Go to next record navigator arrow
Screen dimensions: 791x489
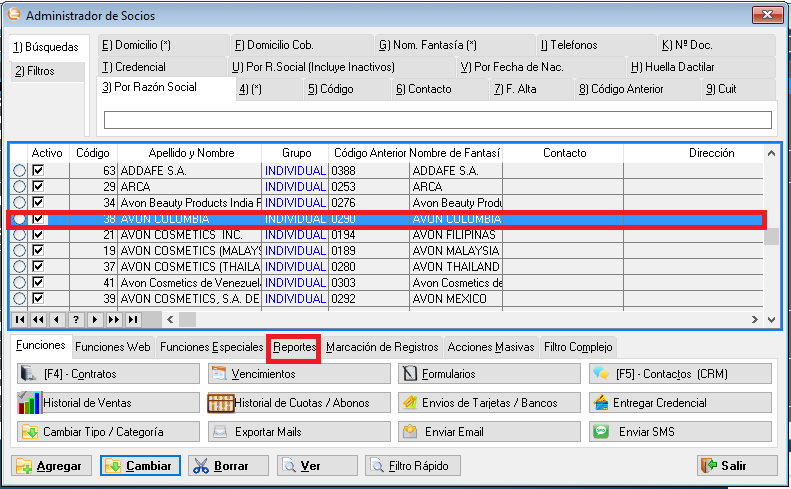[x=96, y=320]
